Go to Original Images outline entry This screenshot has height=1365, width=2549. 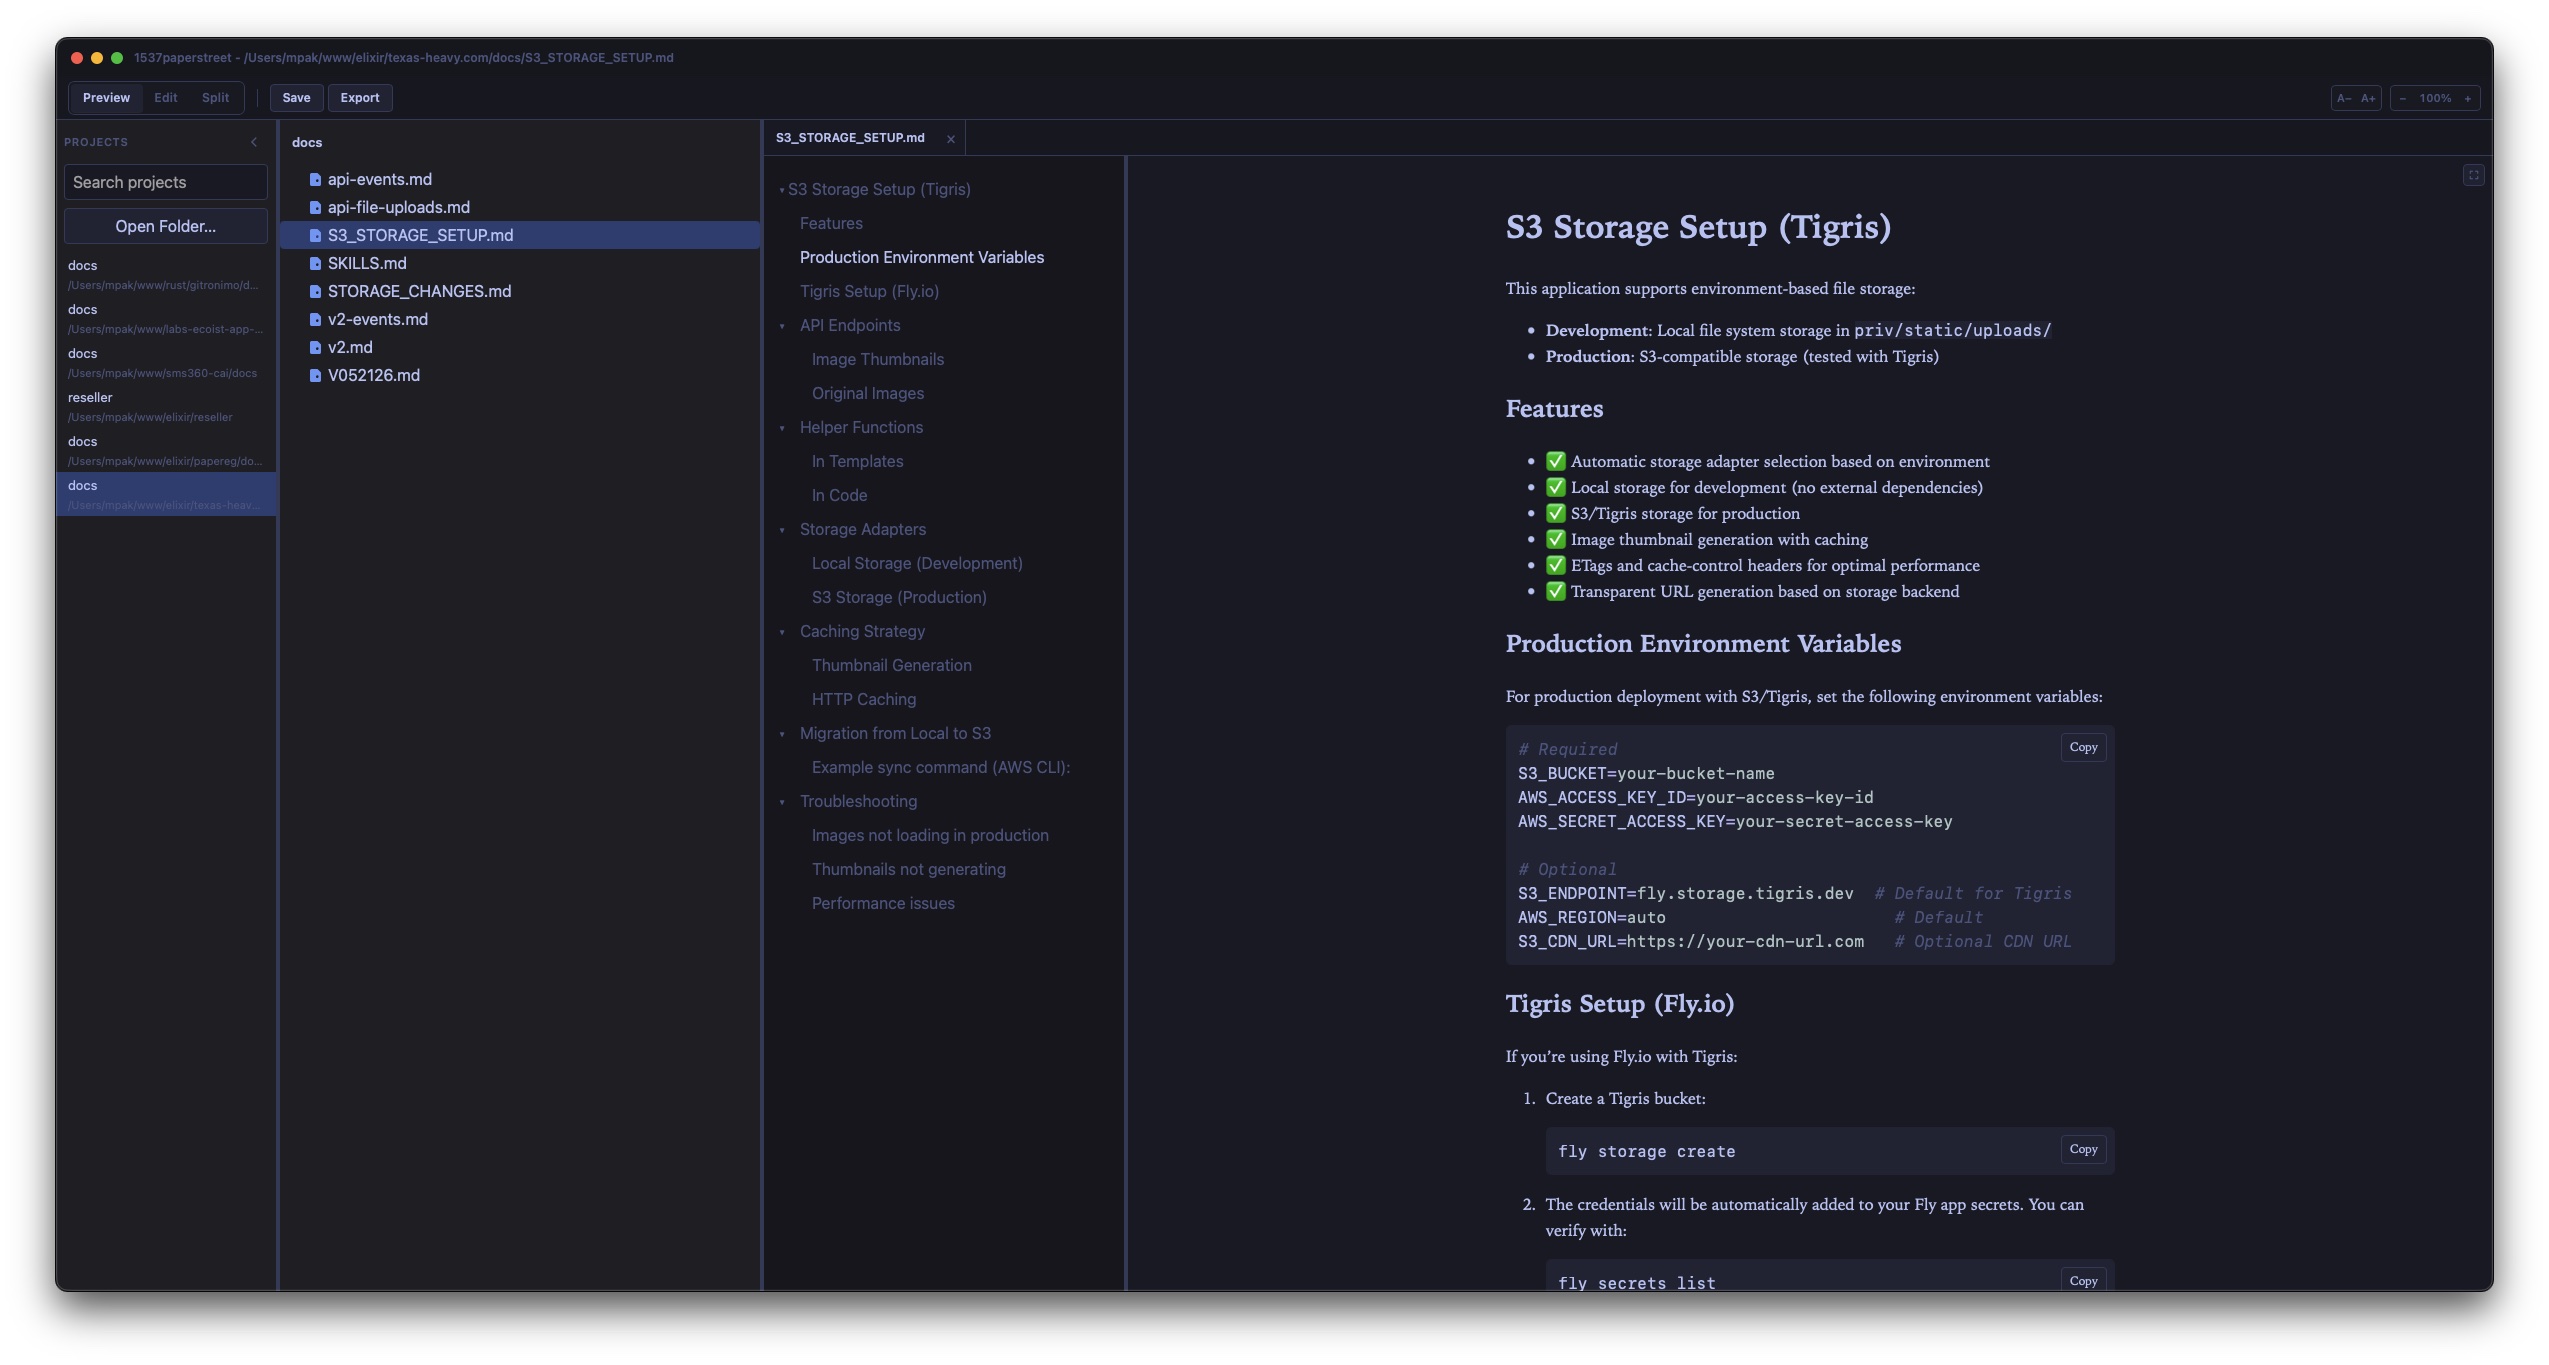[x=867, y=393]
